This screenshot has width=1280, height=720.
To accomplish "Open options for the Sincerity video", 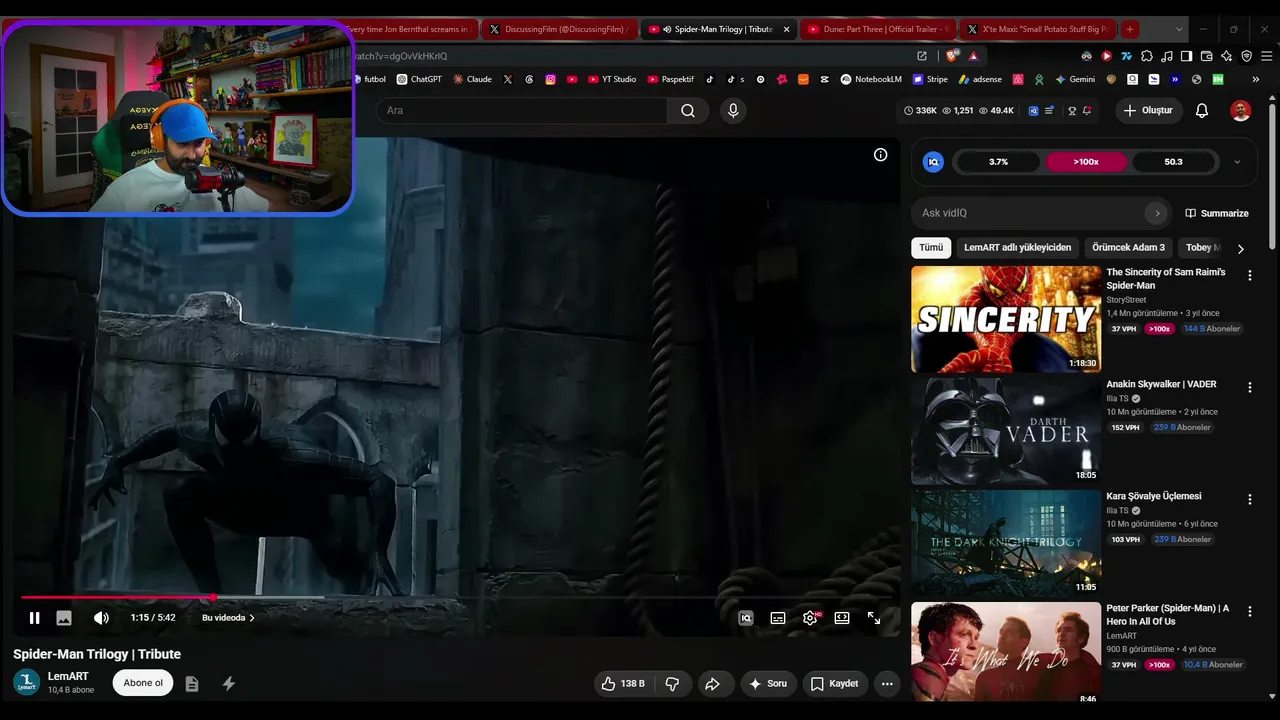I will tap(1249, 275).
